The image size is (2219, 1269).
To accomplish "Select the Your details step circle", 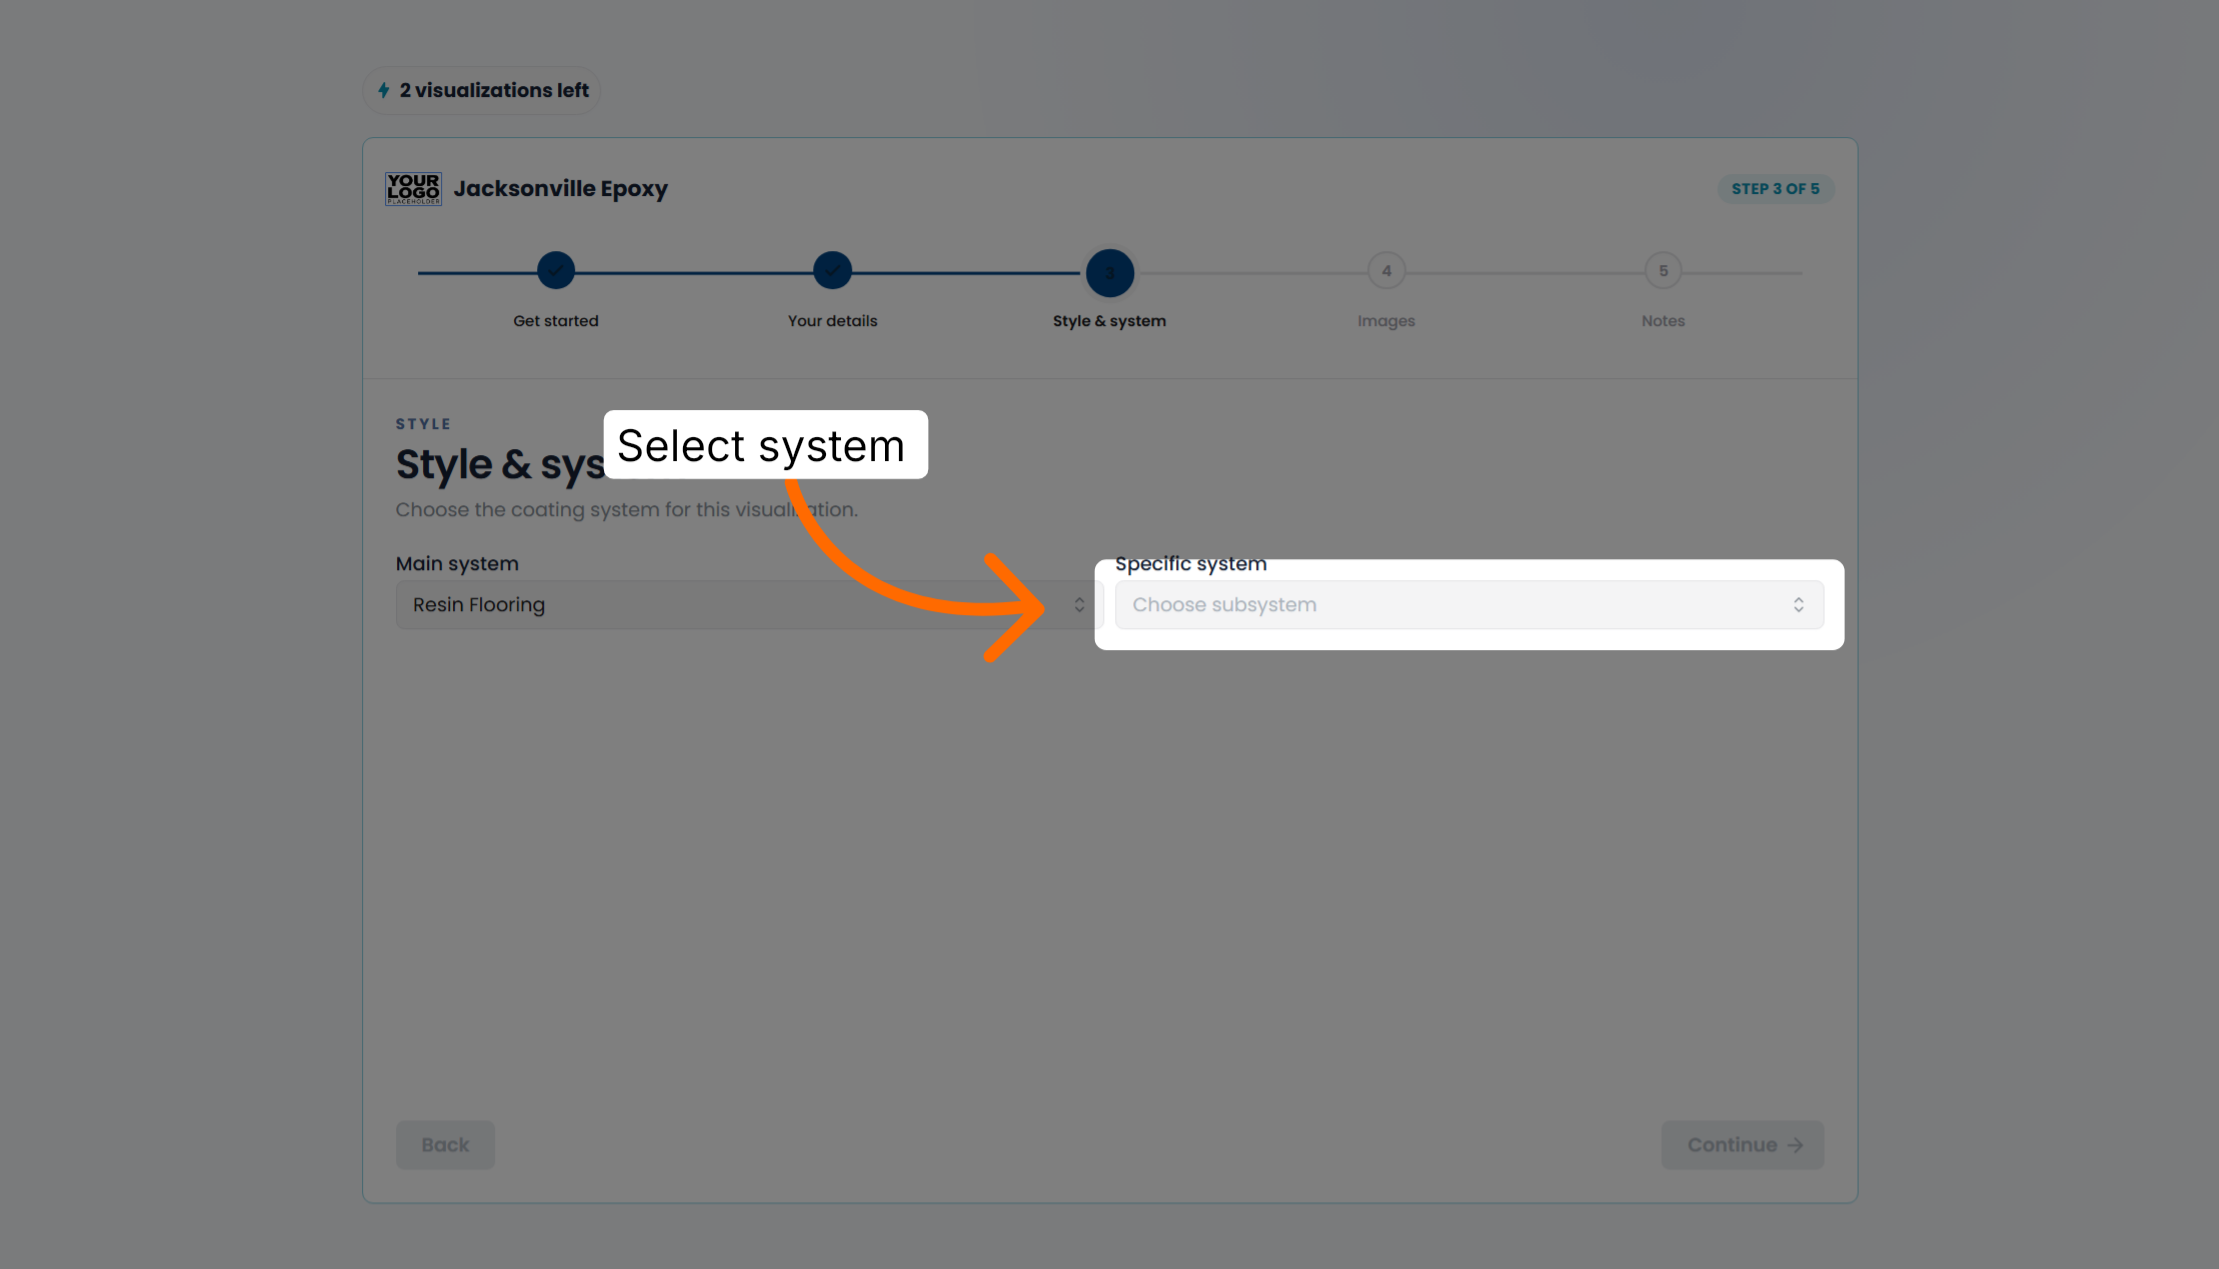I will [x=832, y=270].
